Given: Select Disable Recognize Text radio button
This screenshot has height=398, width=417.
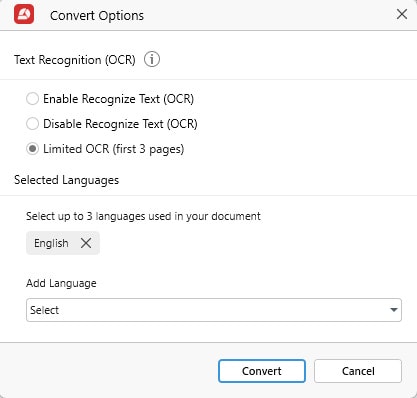Looking at the screenshot, I should (x=32, y=124).
